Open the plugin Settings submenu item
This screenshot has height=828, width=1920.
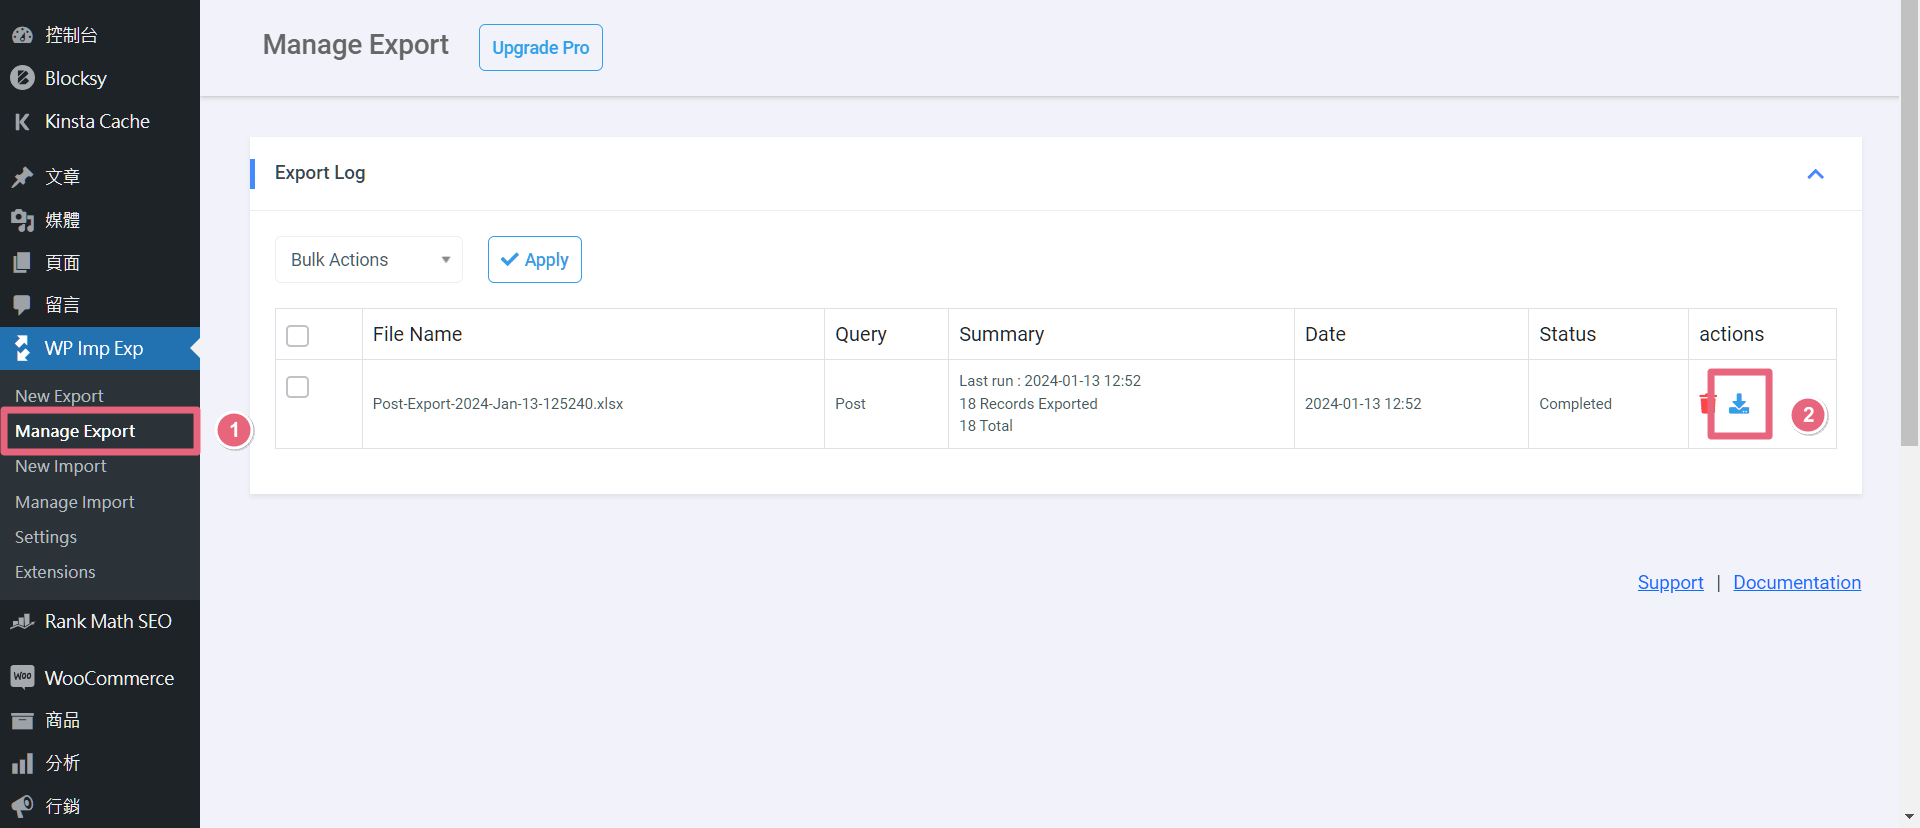pyautogui.click(x=46, y=537)
